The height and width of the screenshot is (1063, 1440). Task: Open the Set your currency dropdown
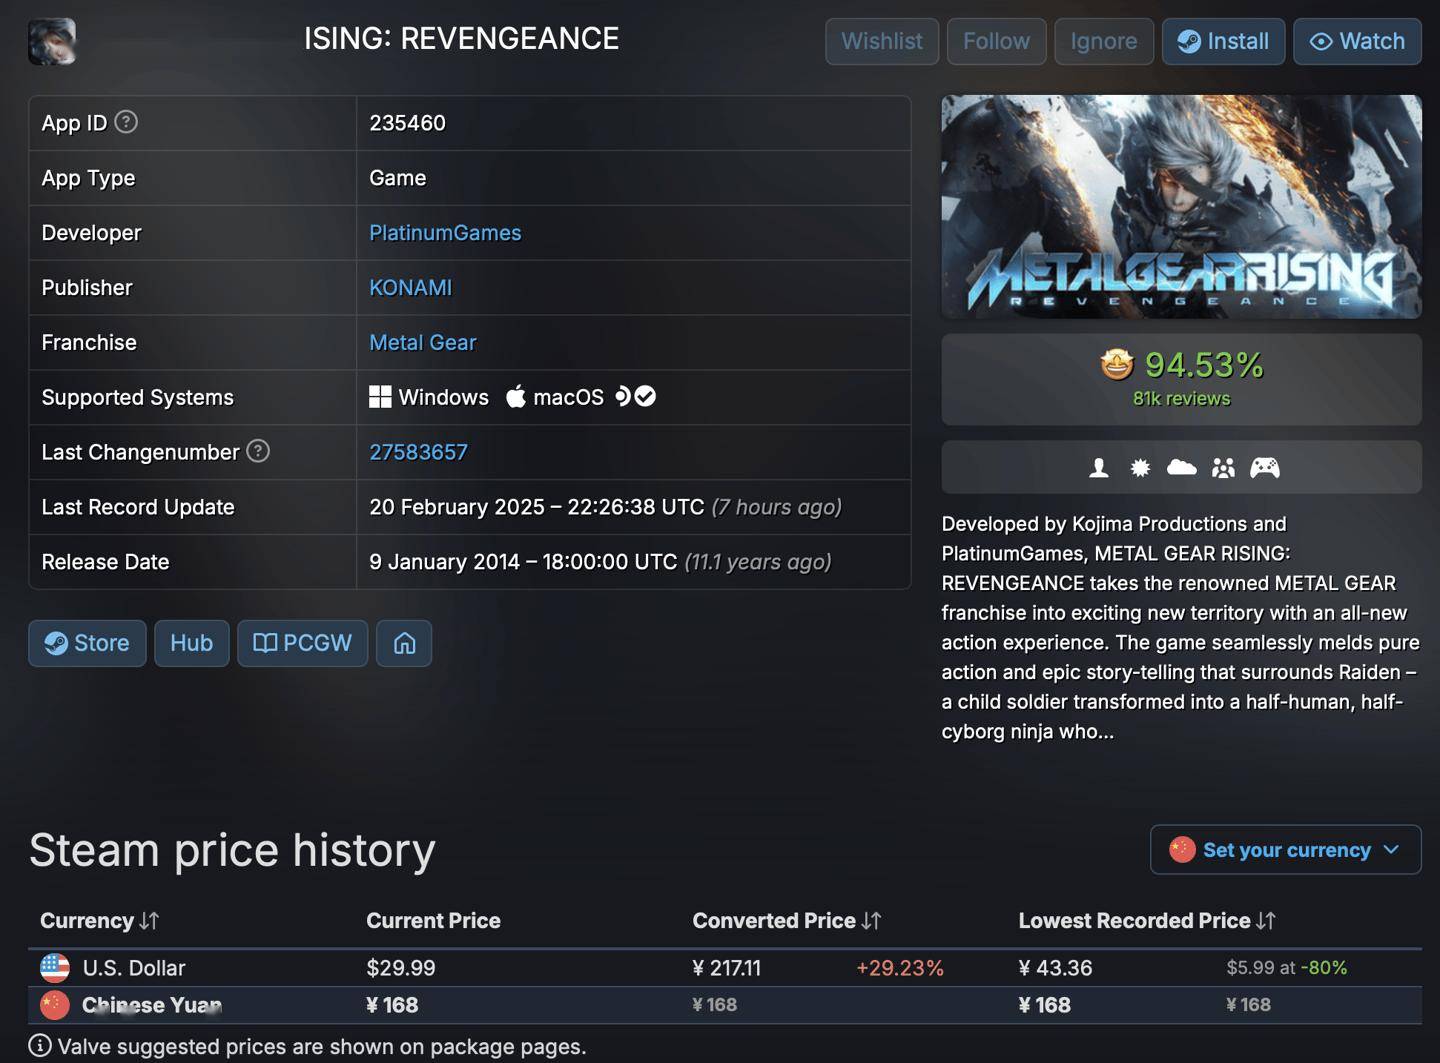point(1285,850)
